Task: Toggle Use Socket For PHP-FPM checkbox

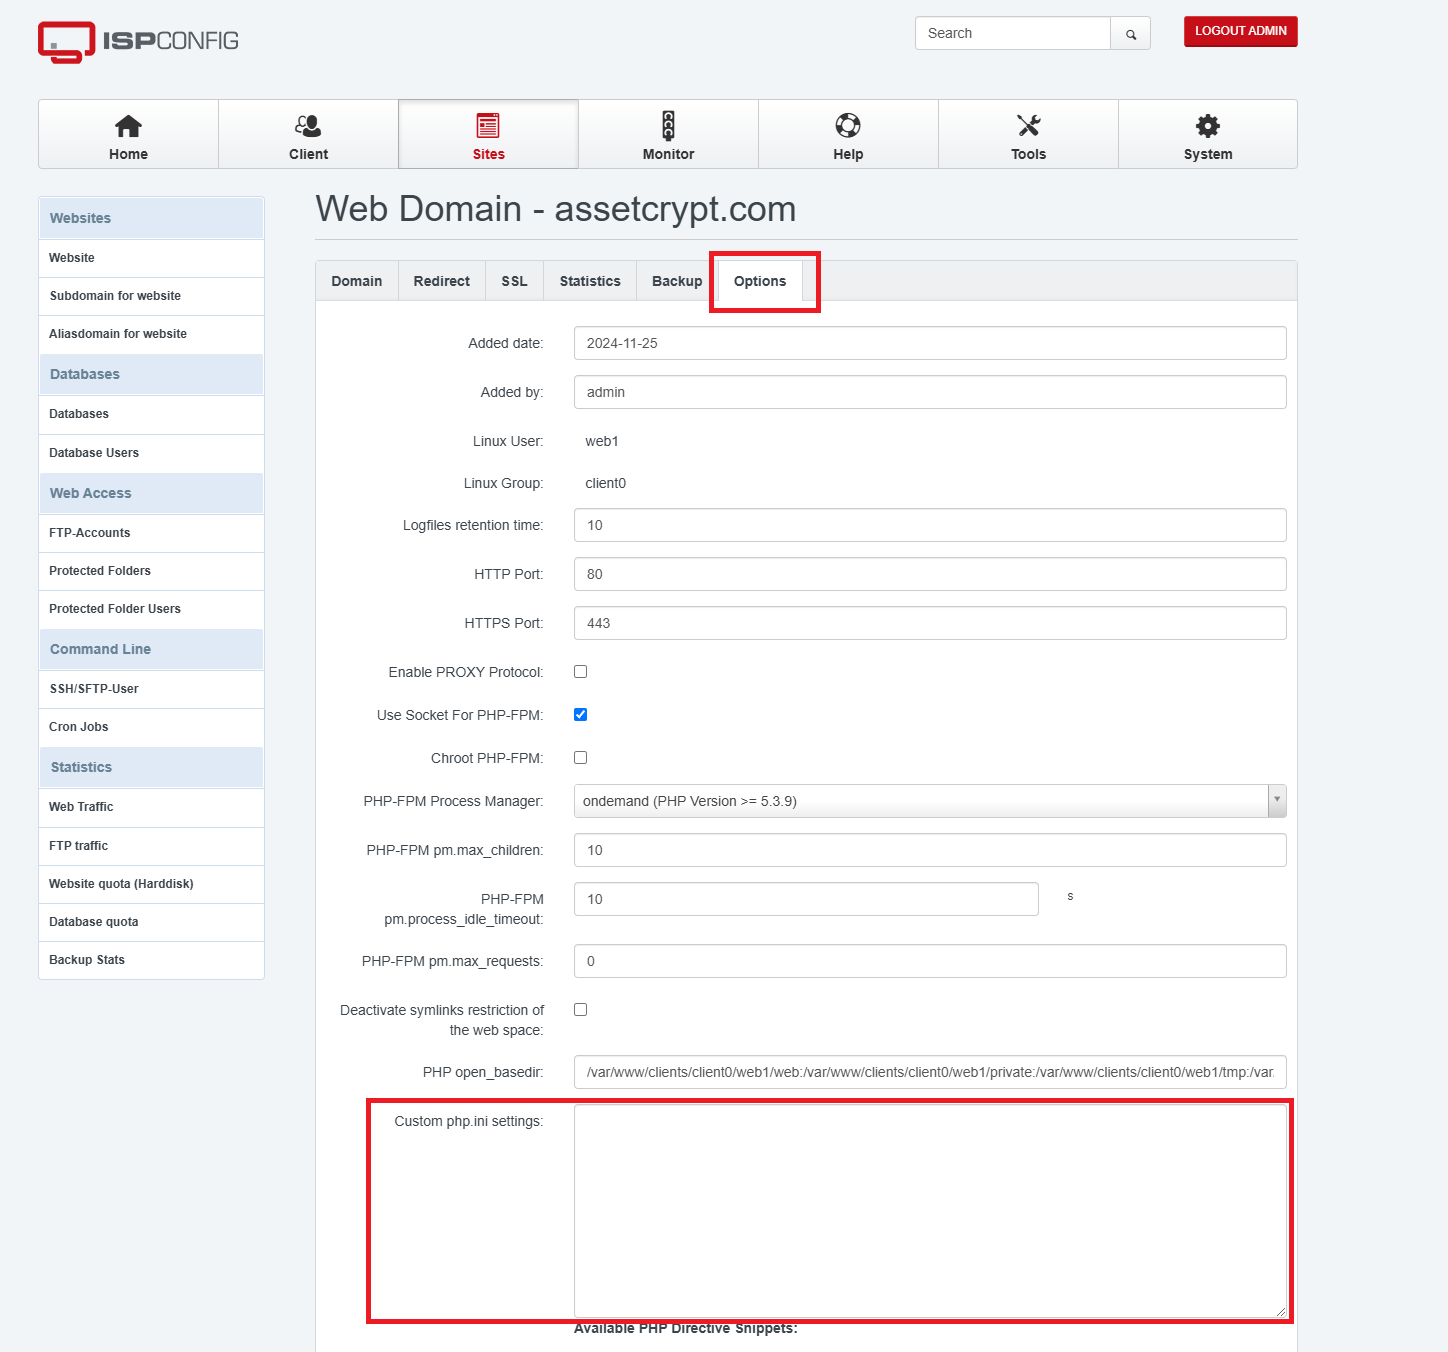Action: (580, 715)
